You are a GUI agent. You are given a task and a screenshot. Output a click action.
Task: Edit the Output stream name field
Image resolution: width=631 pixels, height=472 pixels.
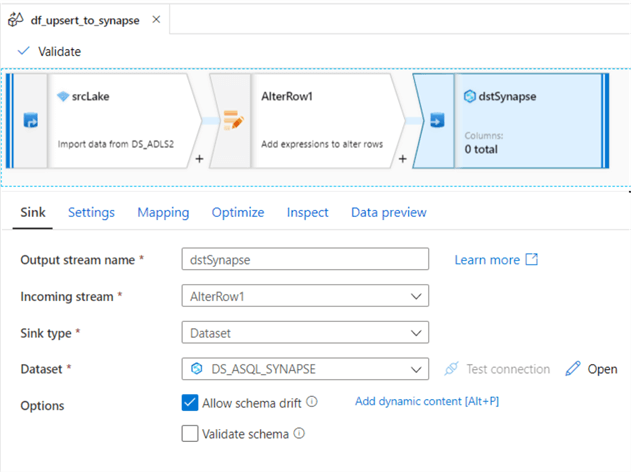click(305, 259)
